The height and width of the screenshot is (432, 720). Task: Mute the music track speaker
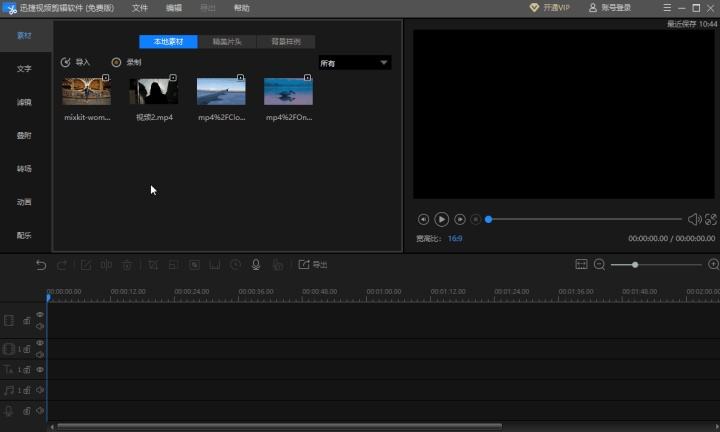tap(40, 390)
